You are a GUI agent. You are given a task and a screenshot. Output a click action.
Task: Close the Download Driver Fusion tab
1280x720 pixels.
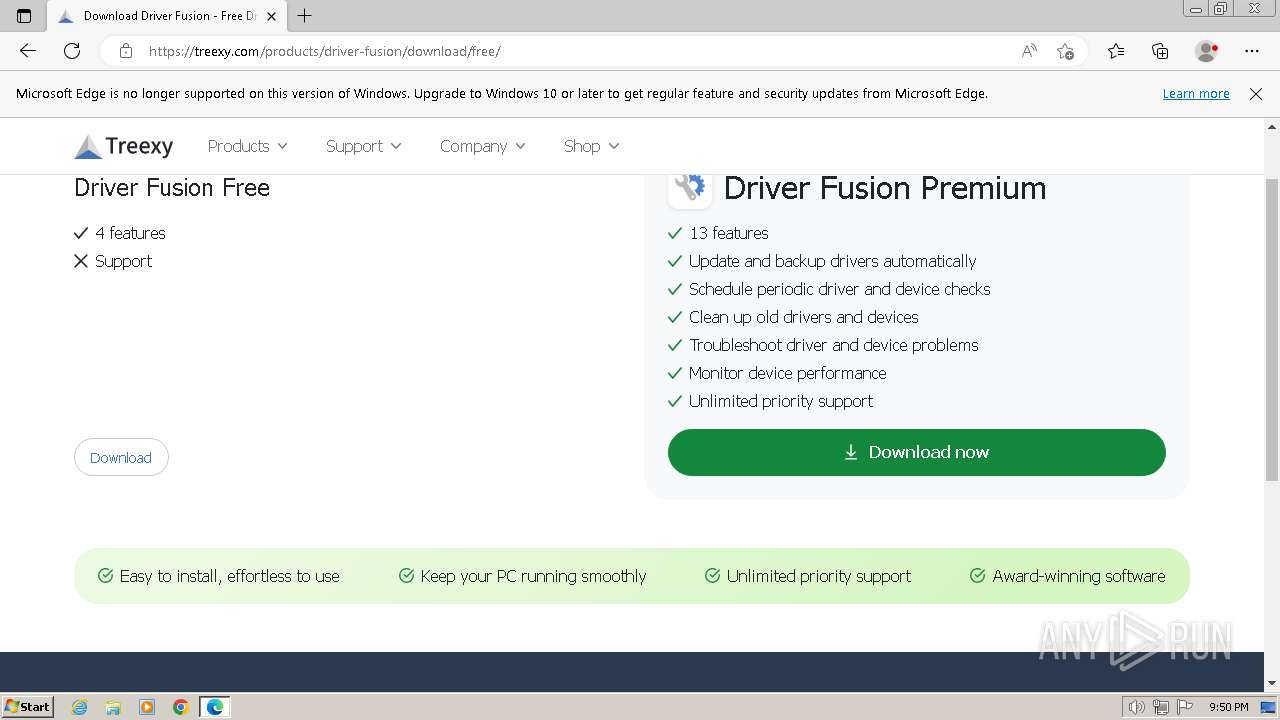(x=271, y=16)
